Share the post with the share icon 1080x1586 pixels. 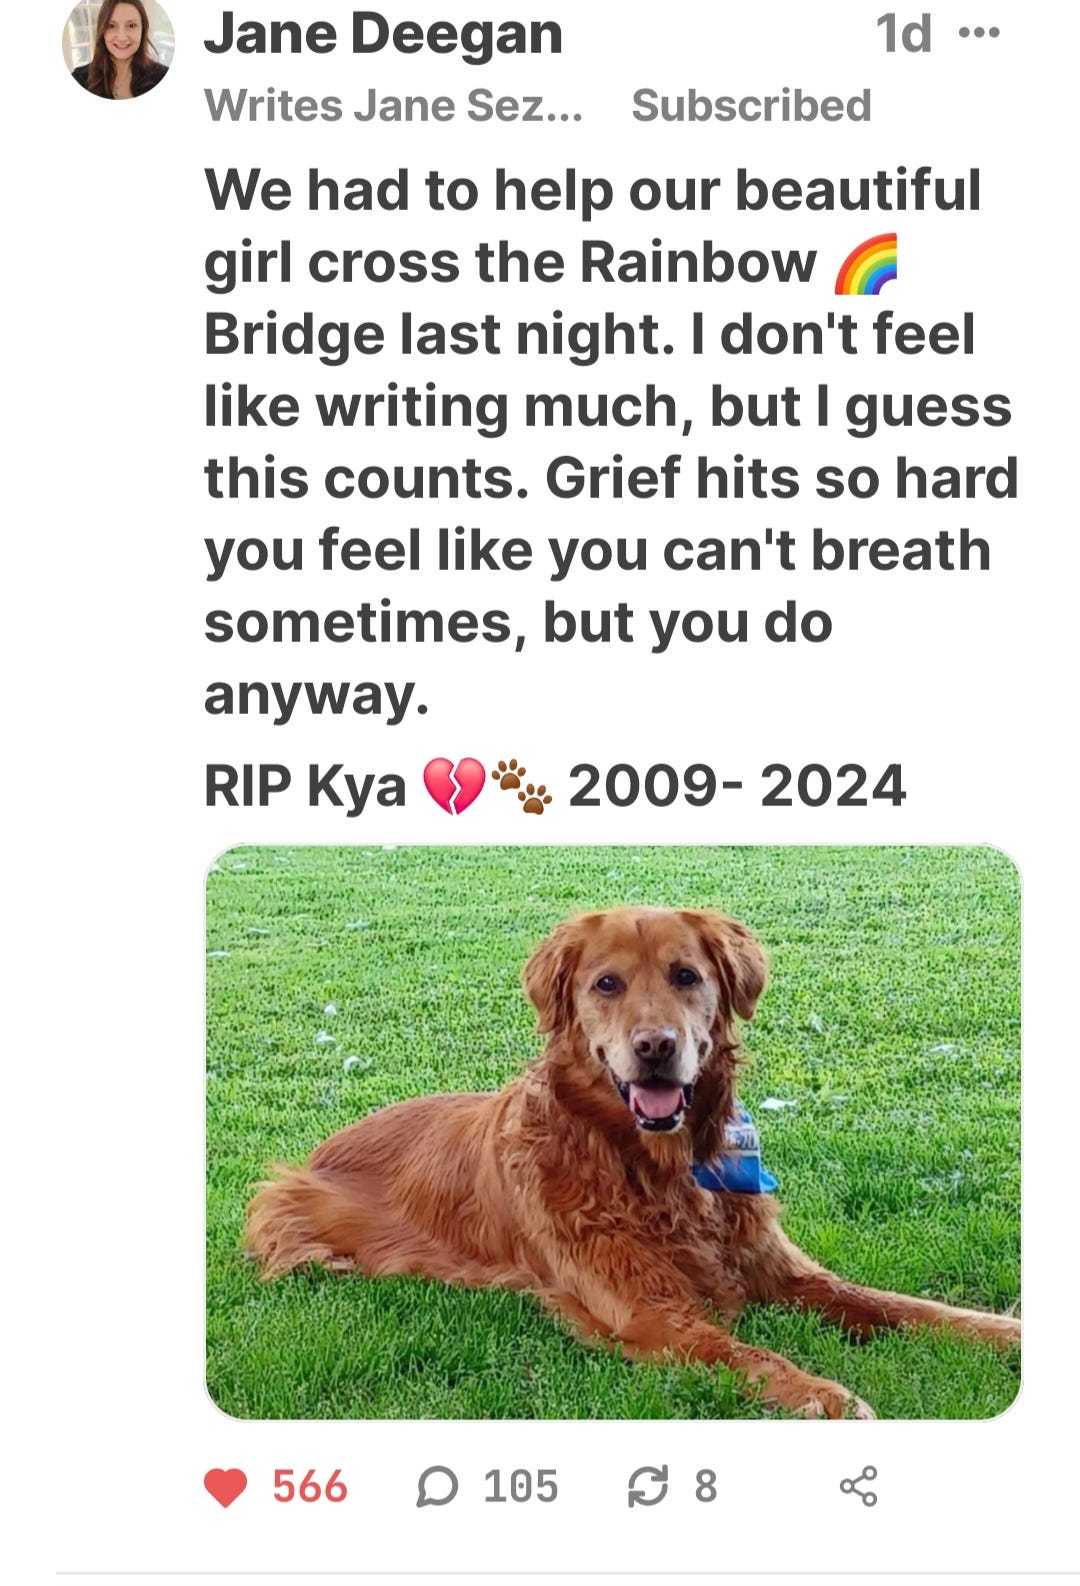859,1487
